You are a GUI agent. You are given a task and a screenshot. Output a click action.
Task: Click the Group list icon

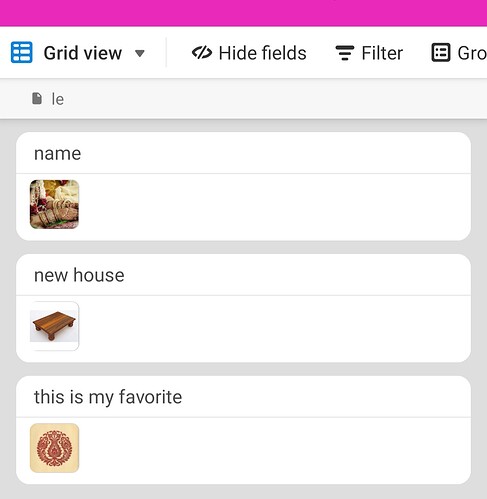[x=441, y=53]
